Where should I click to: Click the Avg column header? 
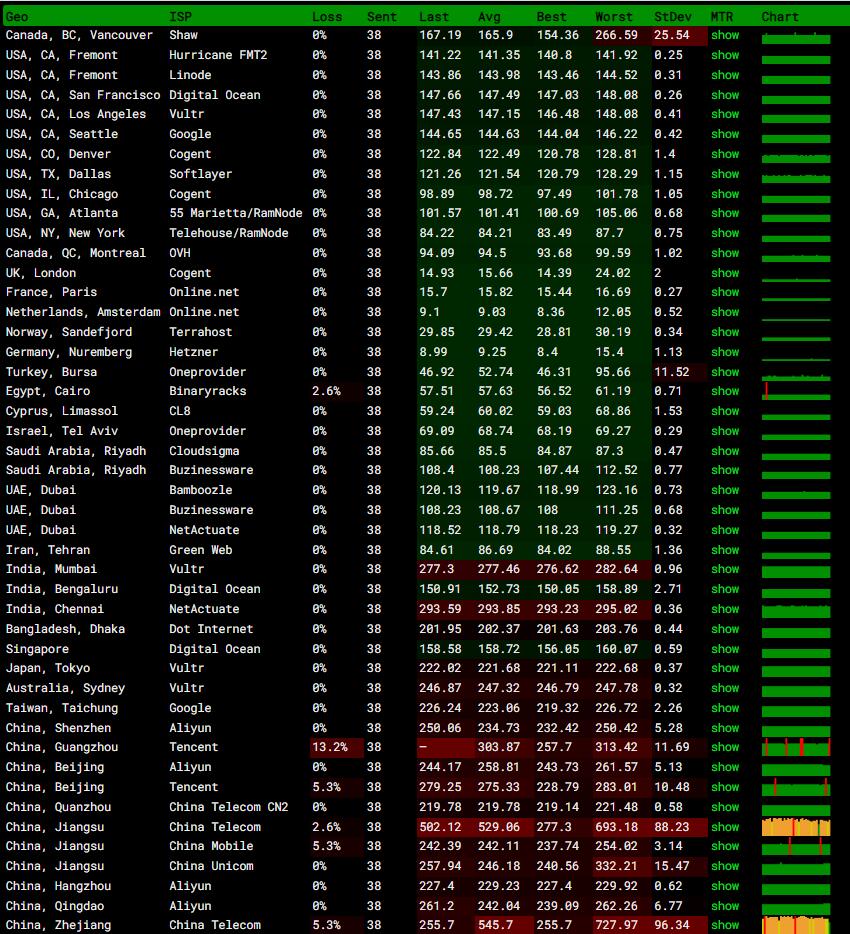pyautogui.click(x=489, y=17)
